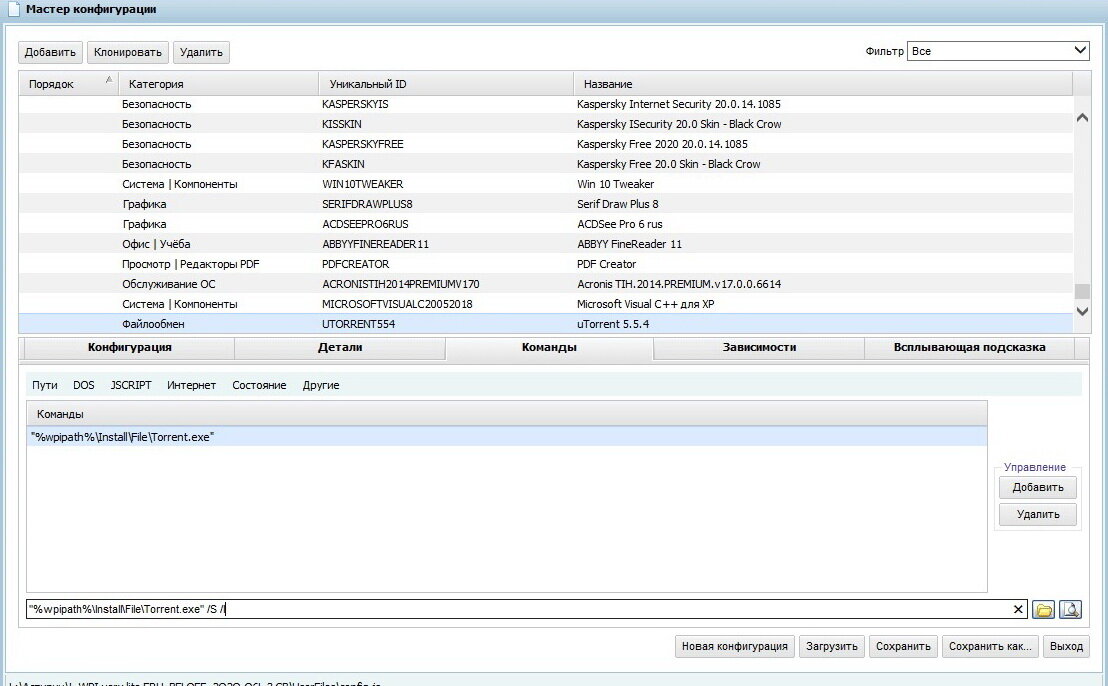The width and height of the screenshot is (1108, 686).
Task: Click the Уникальный ID column header
Action: tap(446, 84)
